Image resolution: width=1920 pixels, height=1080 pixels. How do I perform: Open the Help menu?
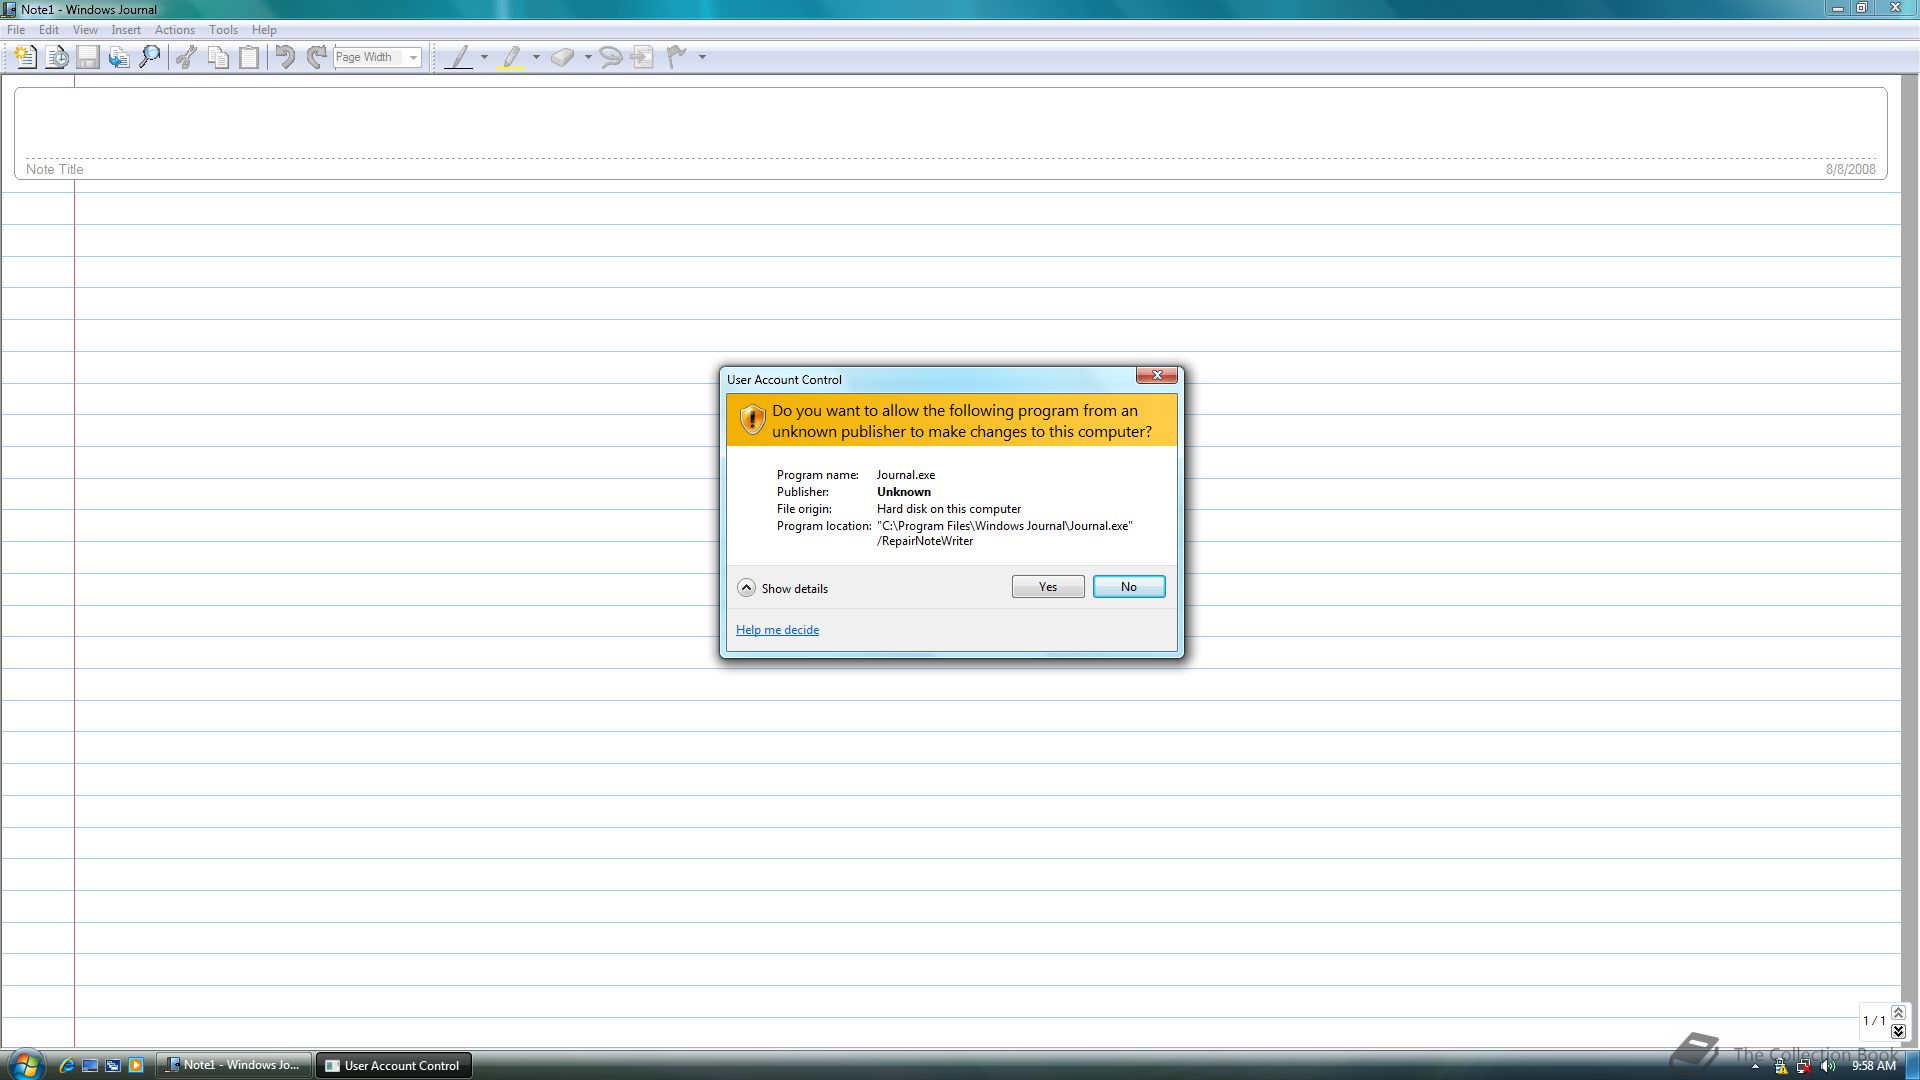[264, 30]
